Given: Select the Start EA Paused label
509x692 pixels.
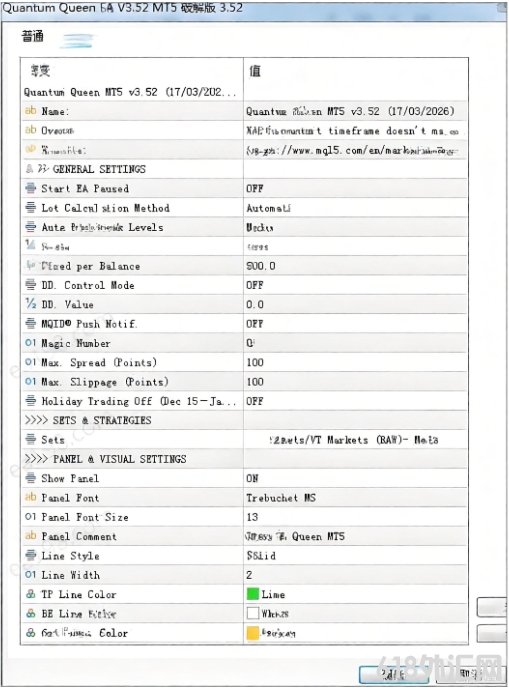Looking at the screenshot, I should [x=85, y=188].
